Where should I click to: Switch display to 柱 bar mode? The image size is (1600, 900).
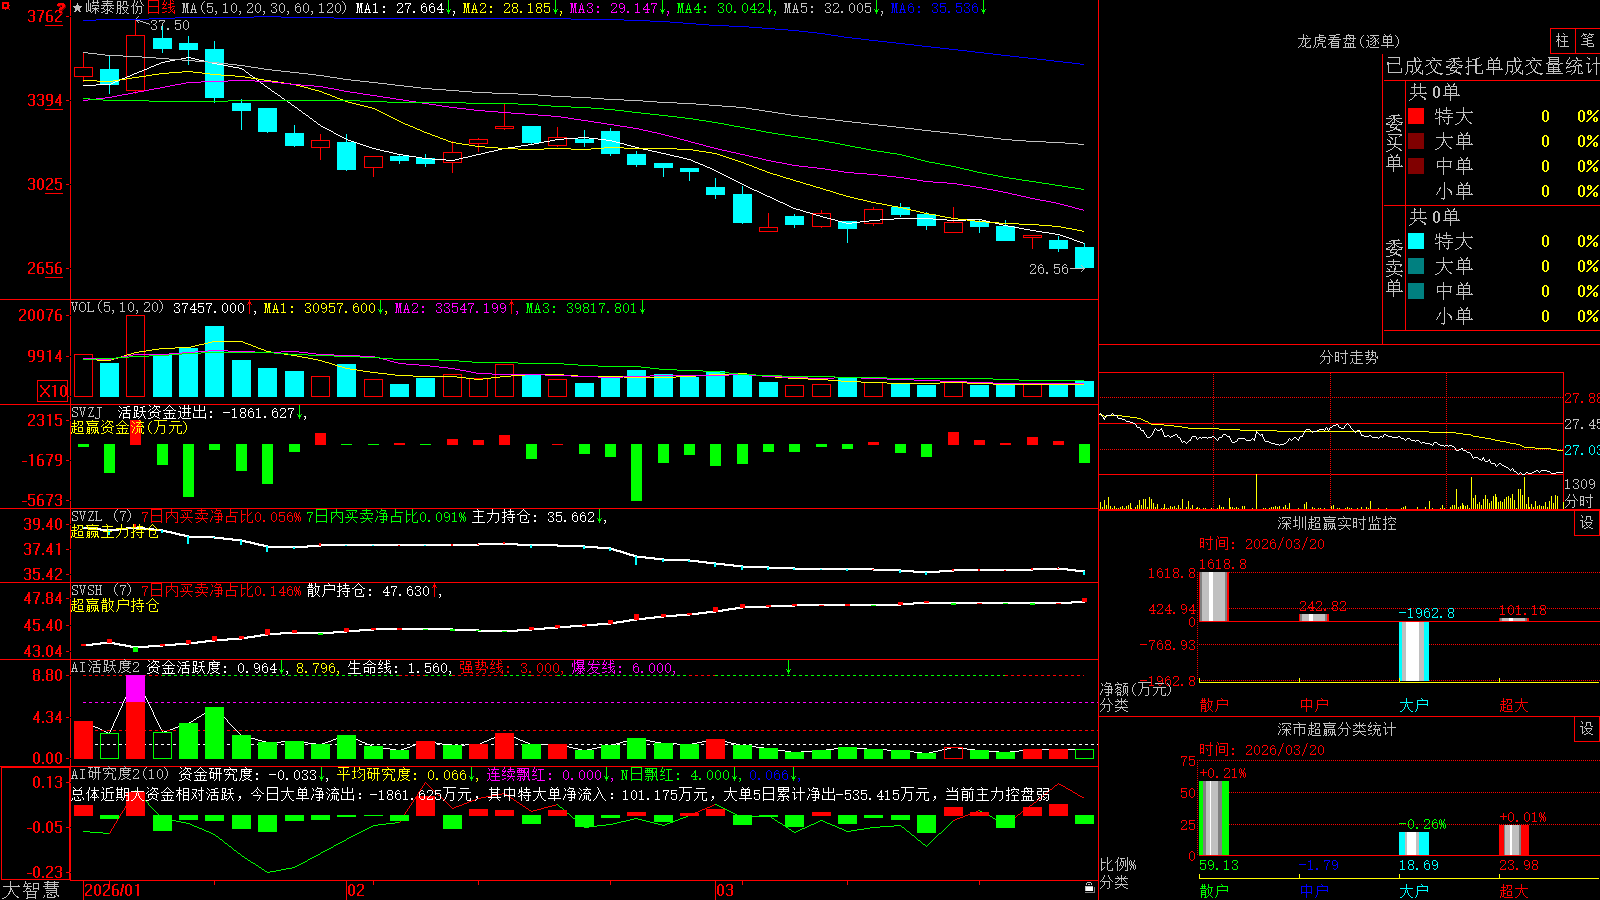tap(1562, 41)
